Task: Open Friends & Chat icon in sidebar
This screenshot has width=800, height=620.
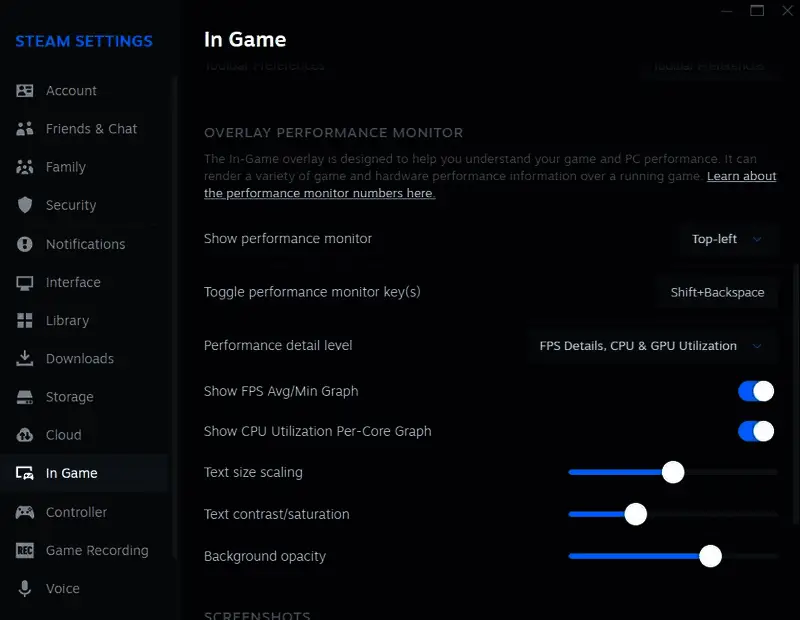Action: click(25, 129)
